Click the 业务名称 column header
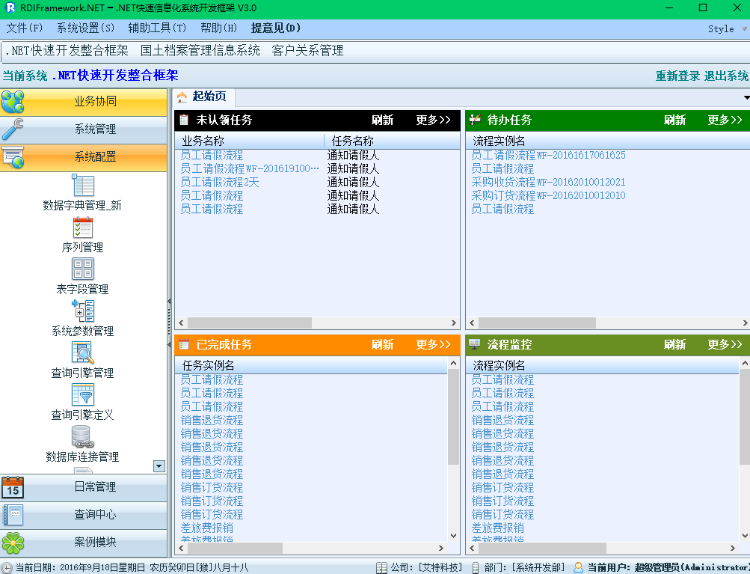This screenshot has width=750, height=574. click(250, 141)
